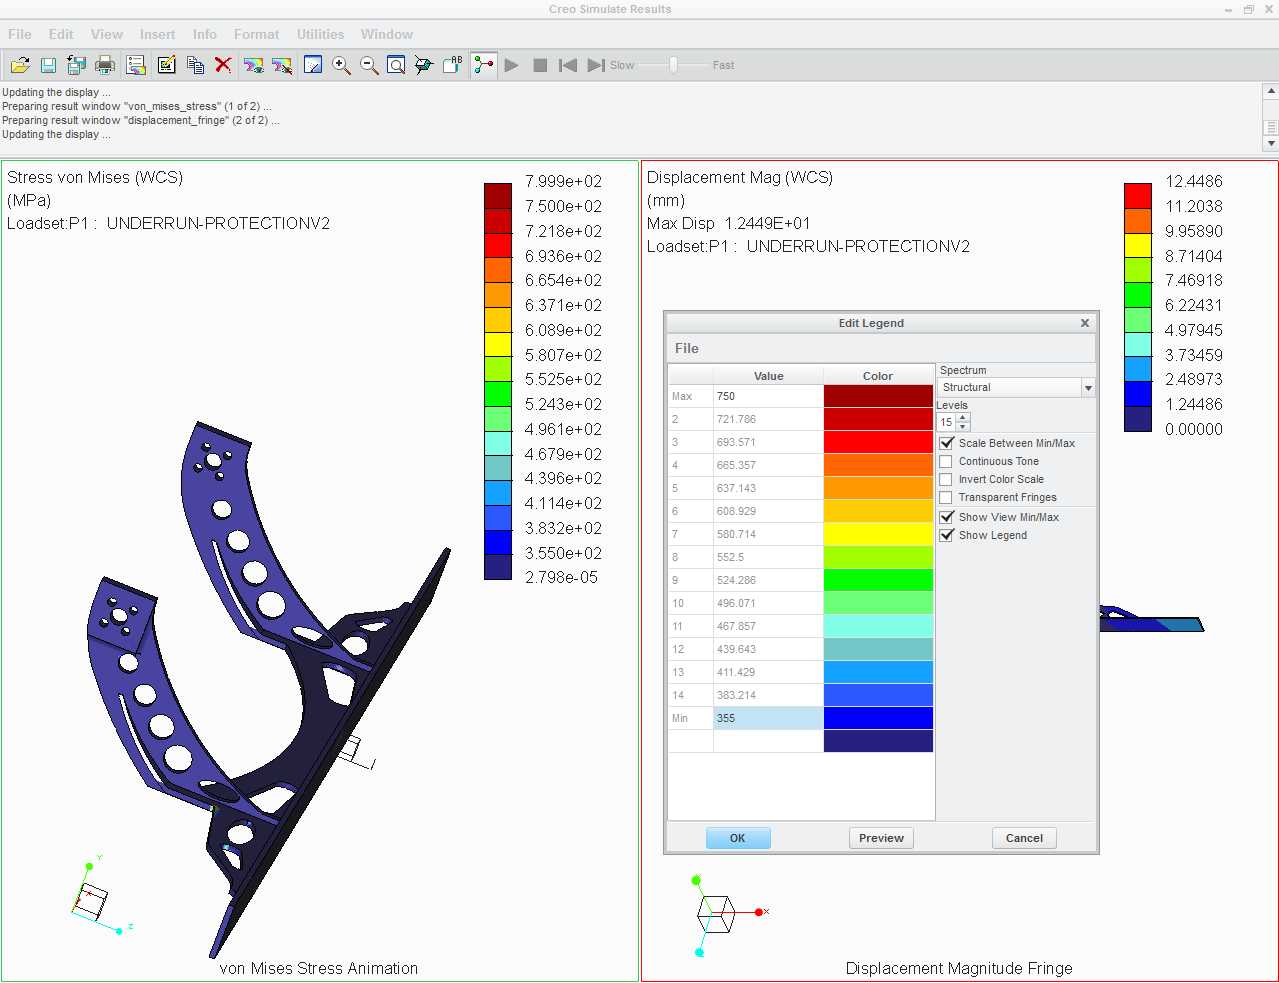
Task: Open the Info menu
Action: coord(205,34)
